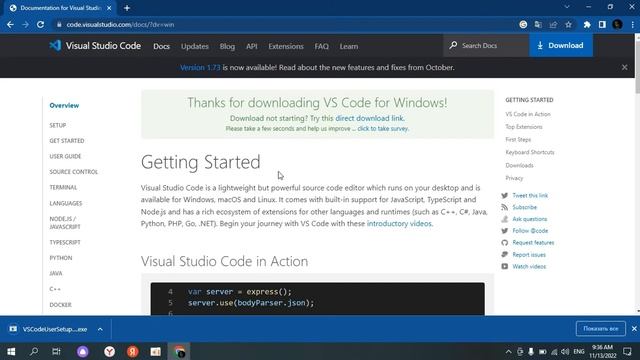Expand the TERMINAL sidebar section
This screenshot has height=360, width=640.
tap(63, 187)
